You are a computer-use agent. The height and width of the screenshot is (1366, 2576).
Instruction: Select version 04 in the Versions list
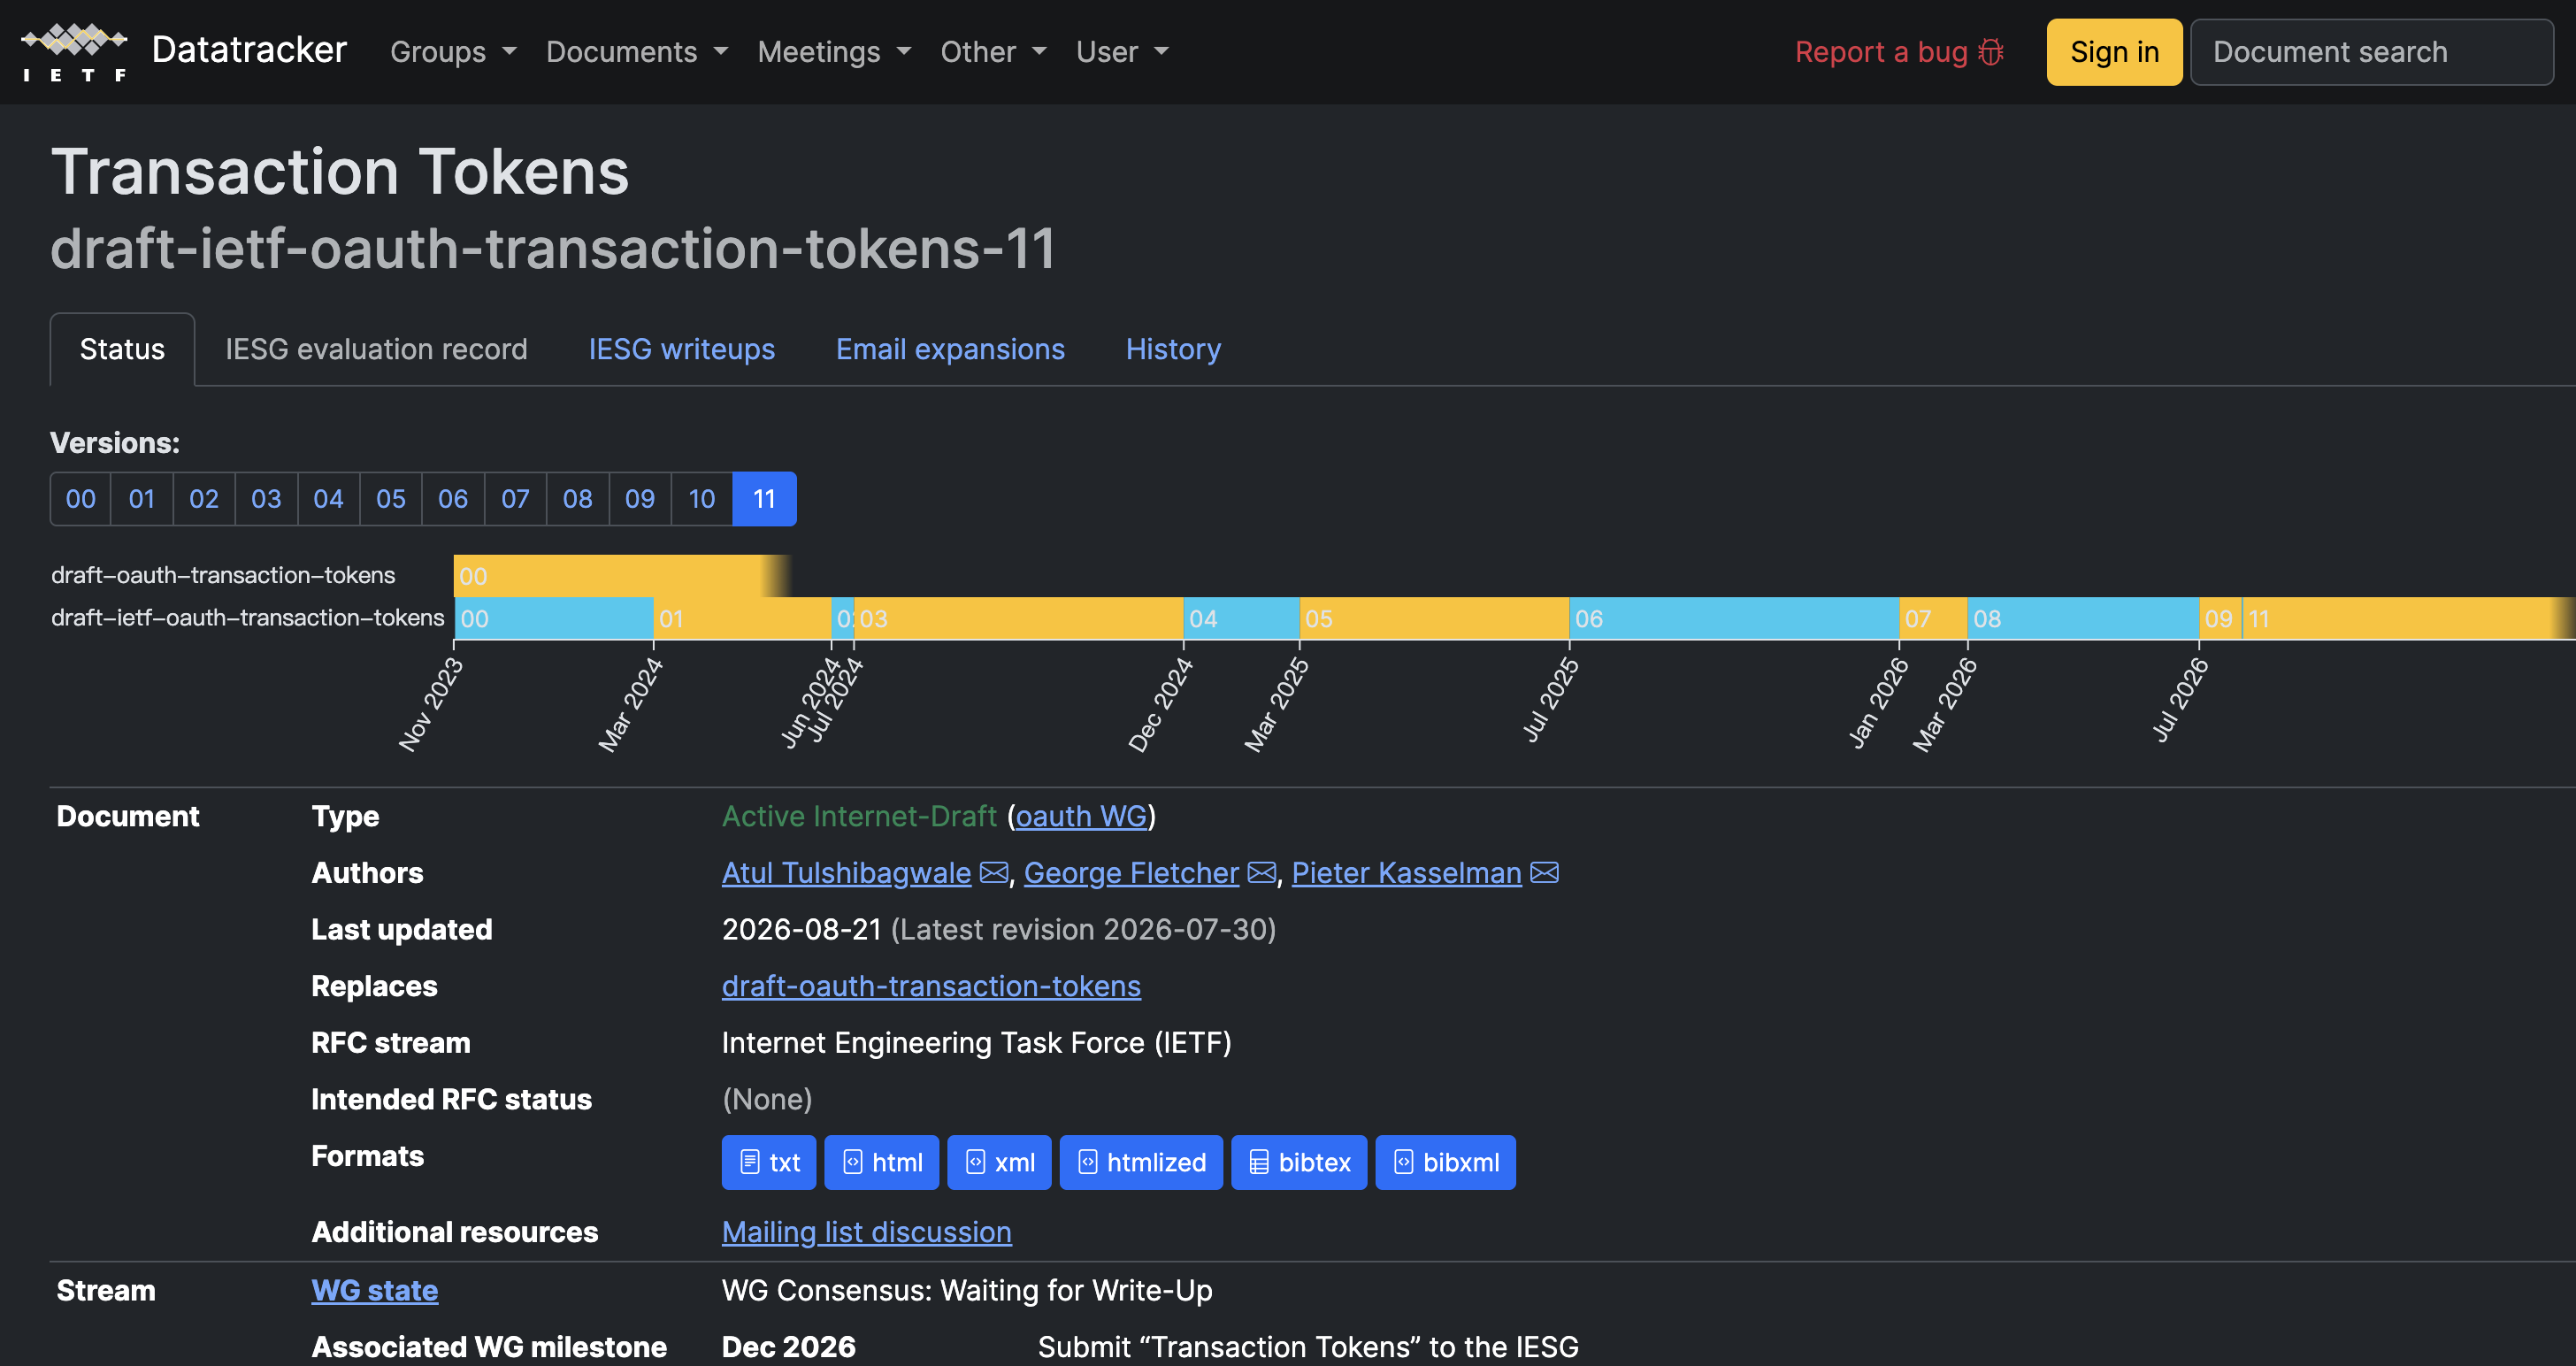[x=328, y=499]
